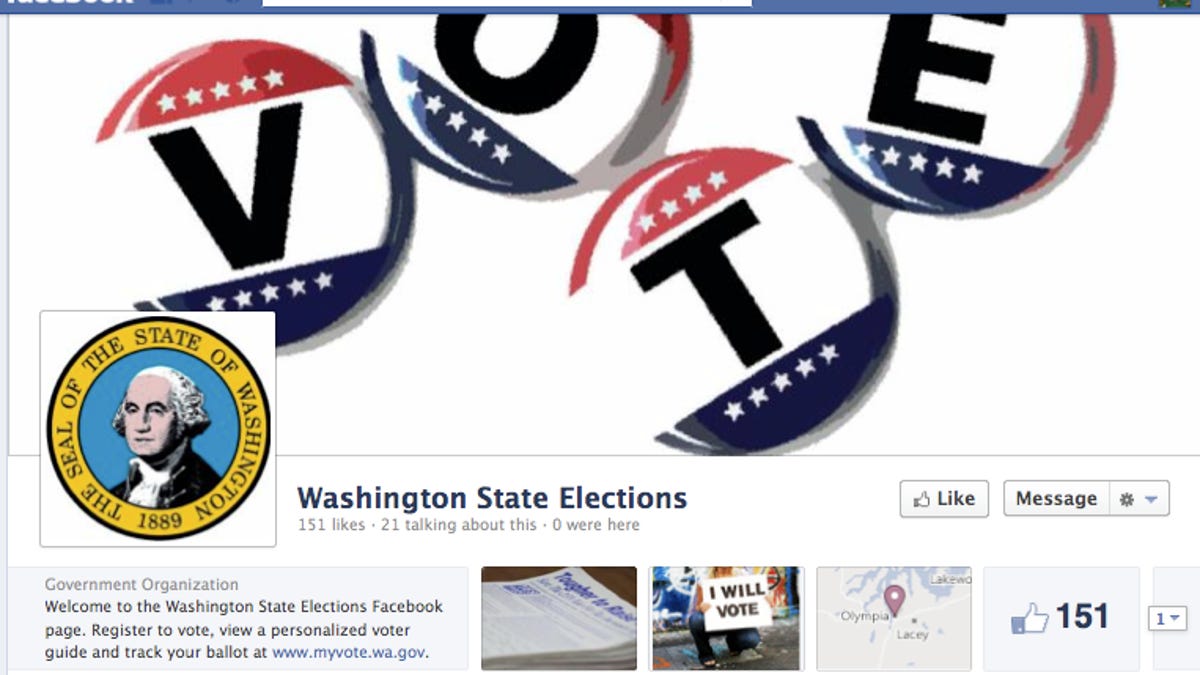Click the '0 were here' text

coord(595,525)
